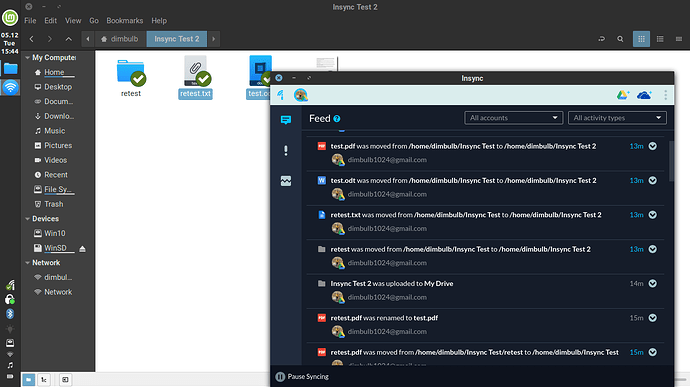The image size is (690, 387).
Task: Expand the retest.txt moved feed entry
Action: tap(653, 215)
